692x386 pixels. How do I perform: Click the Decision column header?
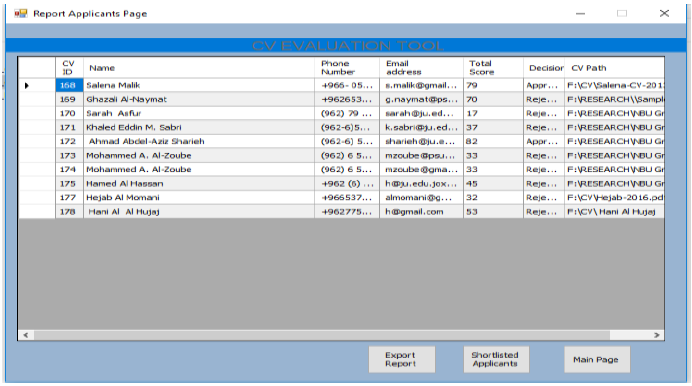[544, 68]
